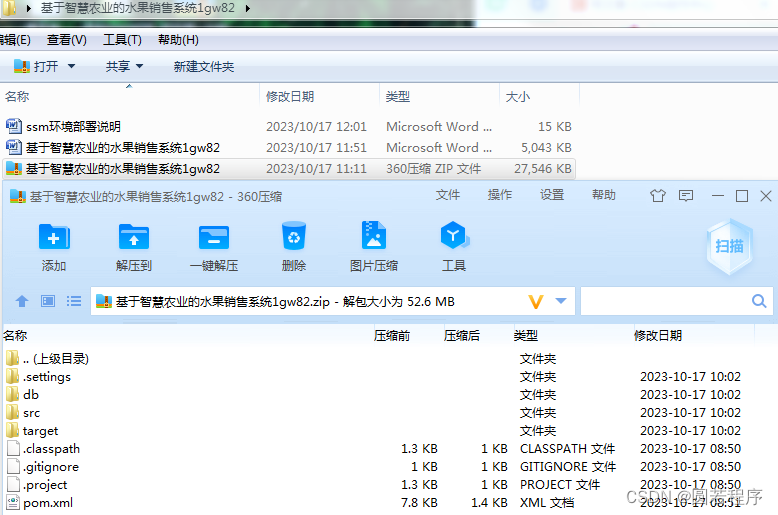Image resolution: width=778 pixels, height=515 pixels.
Task: Click the search magnifier icon
Action: pyautogui.click(x=759, y=301)
